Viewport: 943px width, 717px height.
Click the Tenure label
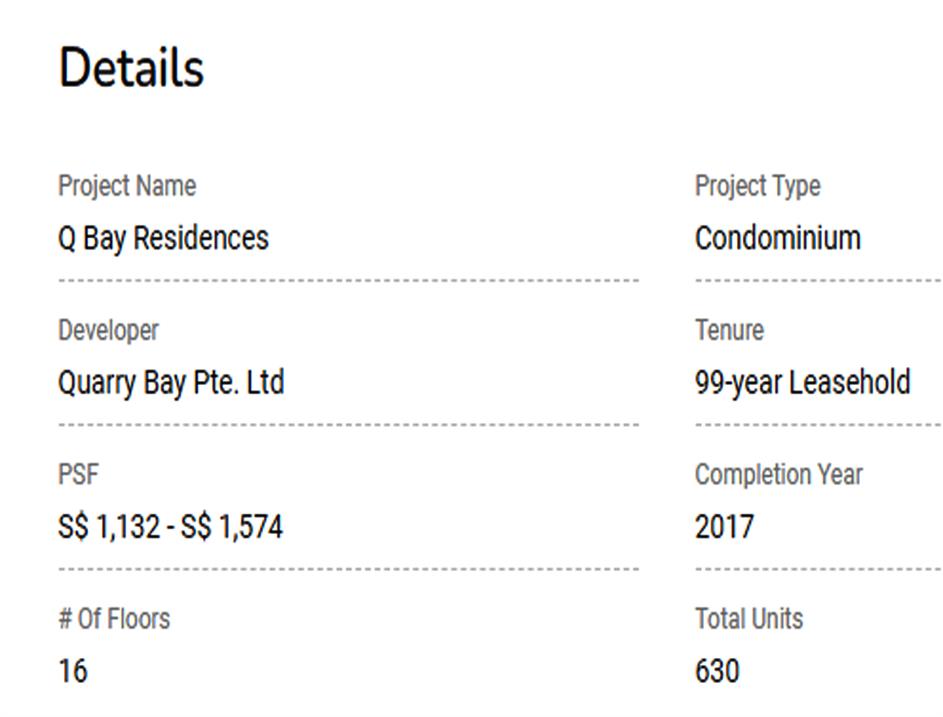tap(729, 330)
